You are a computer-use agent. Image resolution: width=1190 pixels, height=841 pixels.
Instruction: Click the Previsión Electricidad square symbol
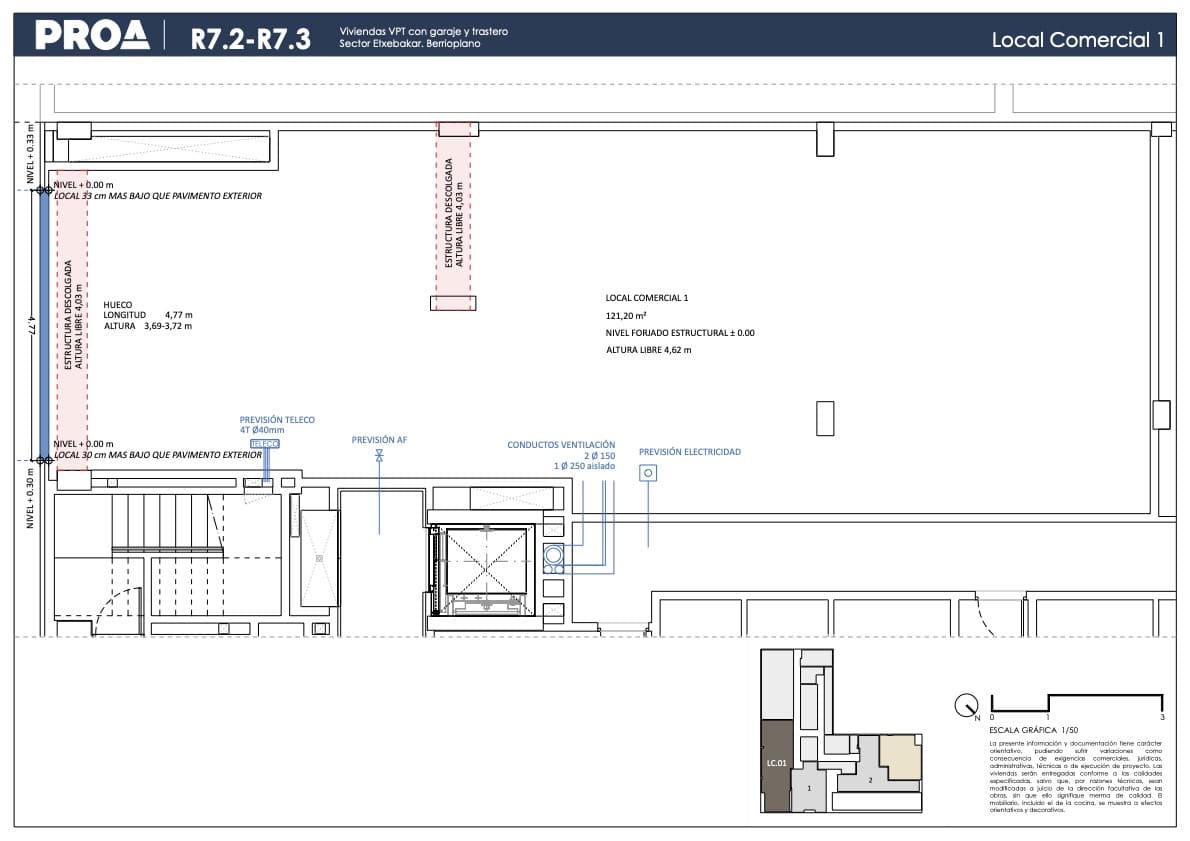tap(648, 473)
